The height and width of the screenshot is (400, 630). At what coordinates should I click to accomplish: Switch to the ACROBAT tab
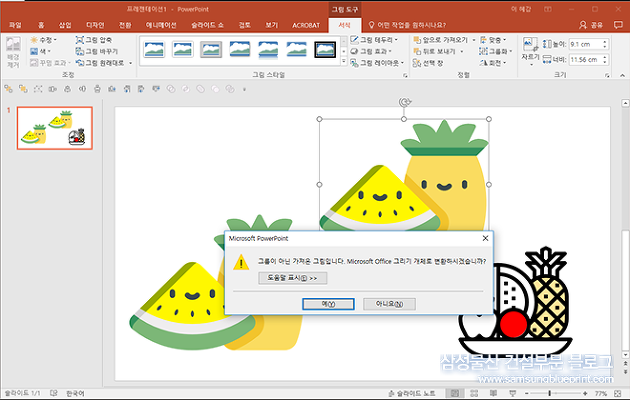306,25
